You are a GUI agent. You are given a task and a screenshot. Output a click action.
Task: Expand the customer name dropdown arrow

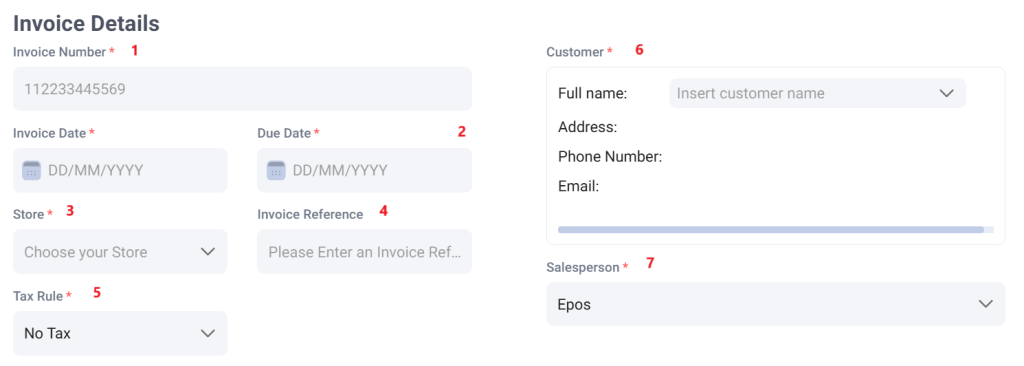(x=947, y=93)
